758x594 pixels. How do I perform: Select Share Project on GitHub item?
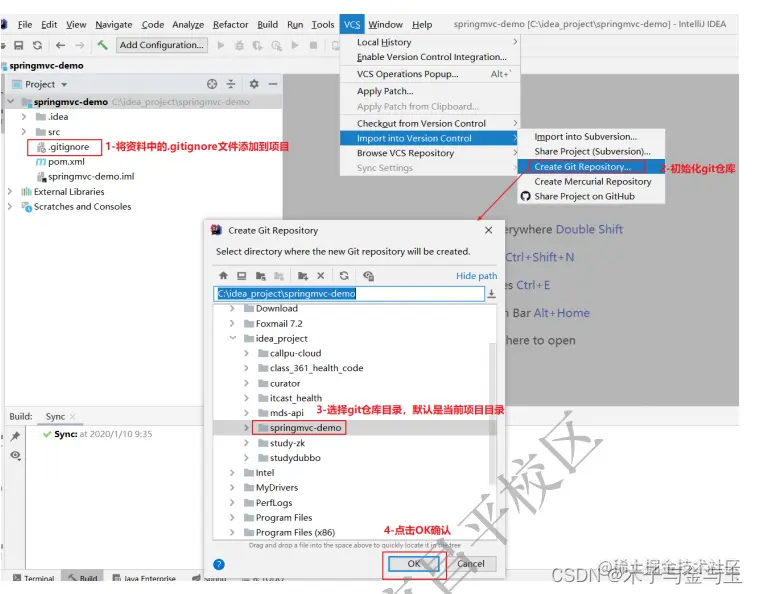[x=591, y=196]
